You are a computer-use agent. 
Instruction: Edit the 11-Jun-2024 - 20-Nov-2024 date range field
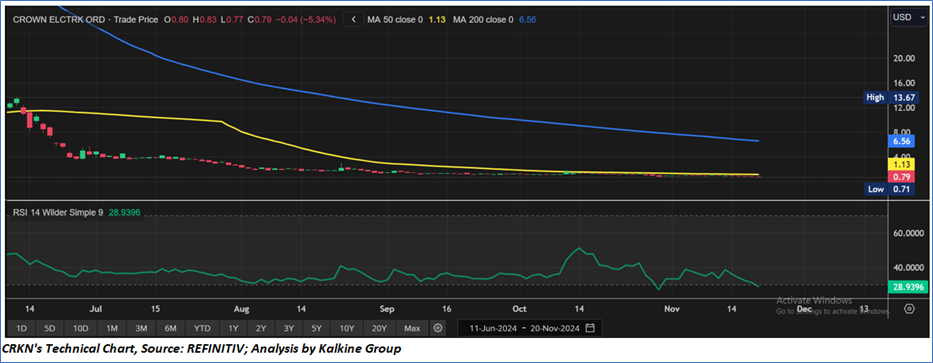click(x=530, y=328)
